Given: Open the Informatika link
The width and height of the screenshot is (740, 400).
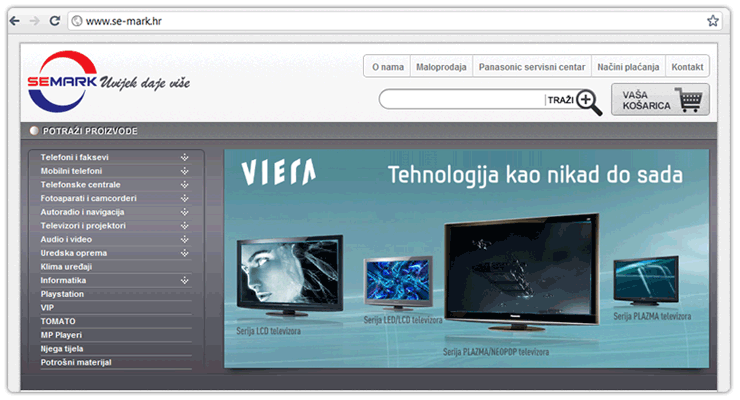Looking at the screenshot, I should (63, 280).
